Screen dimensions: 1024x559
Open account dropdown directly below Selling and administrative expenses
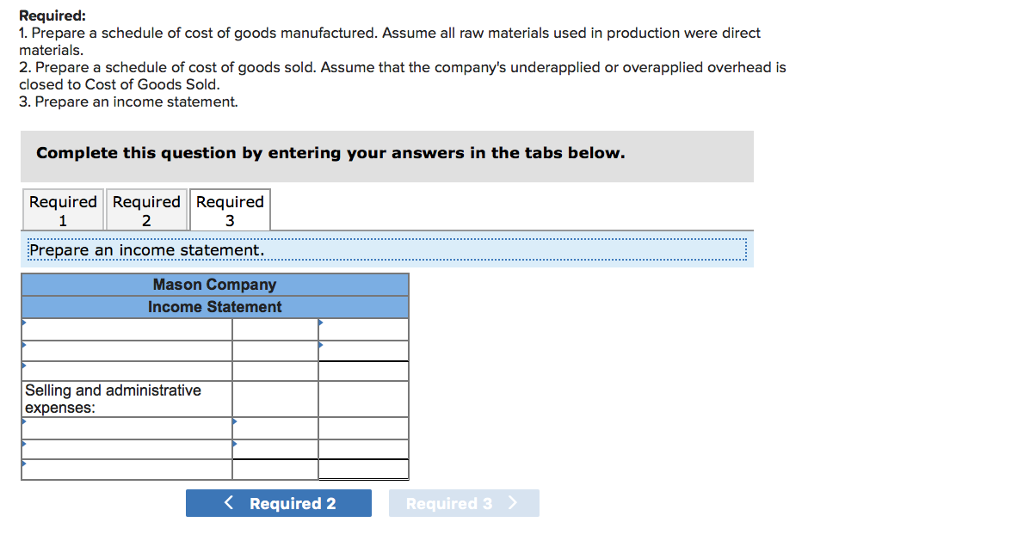(127, 428)
